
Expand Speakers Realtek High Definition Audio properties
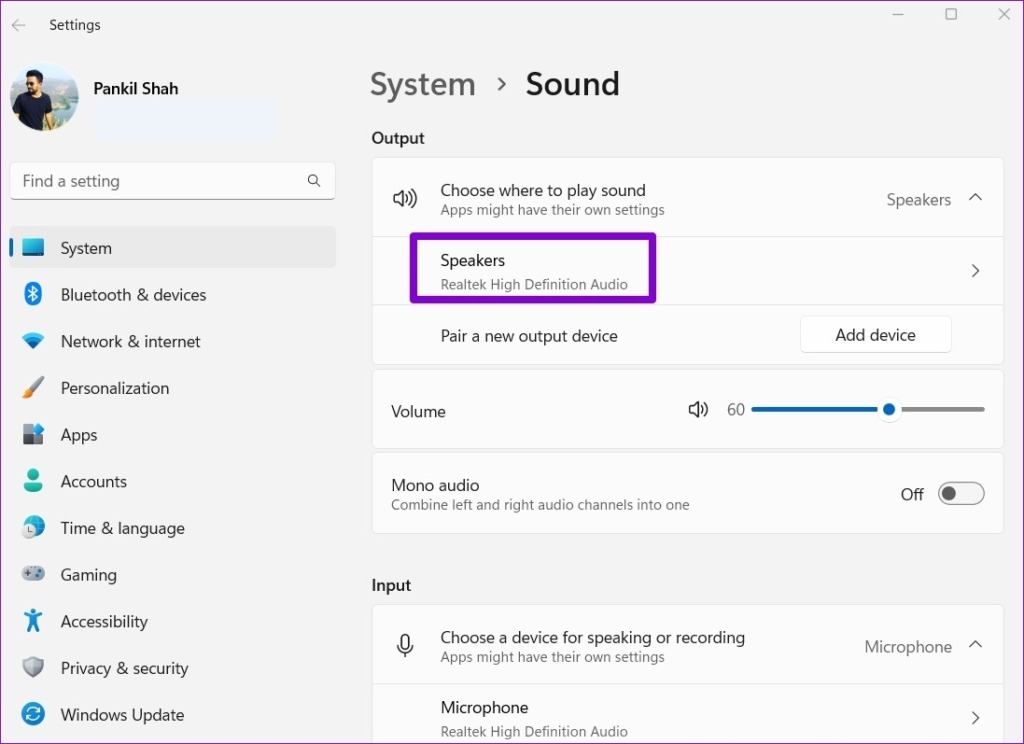point(974,269)
